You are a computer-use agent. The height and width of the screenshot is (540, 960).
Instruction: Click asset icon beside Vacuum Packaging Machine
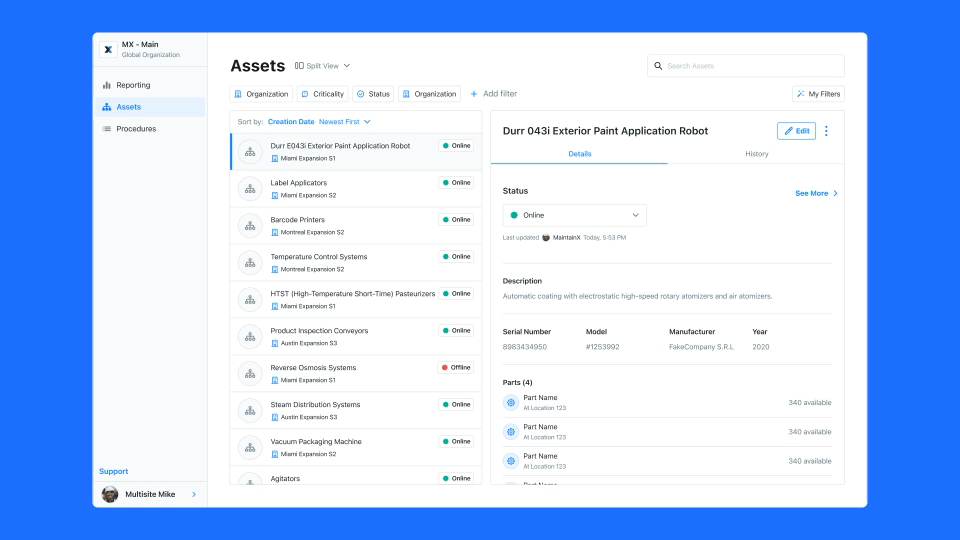point(250,448)
